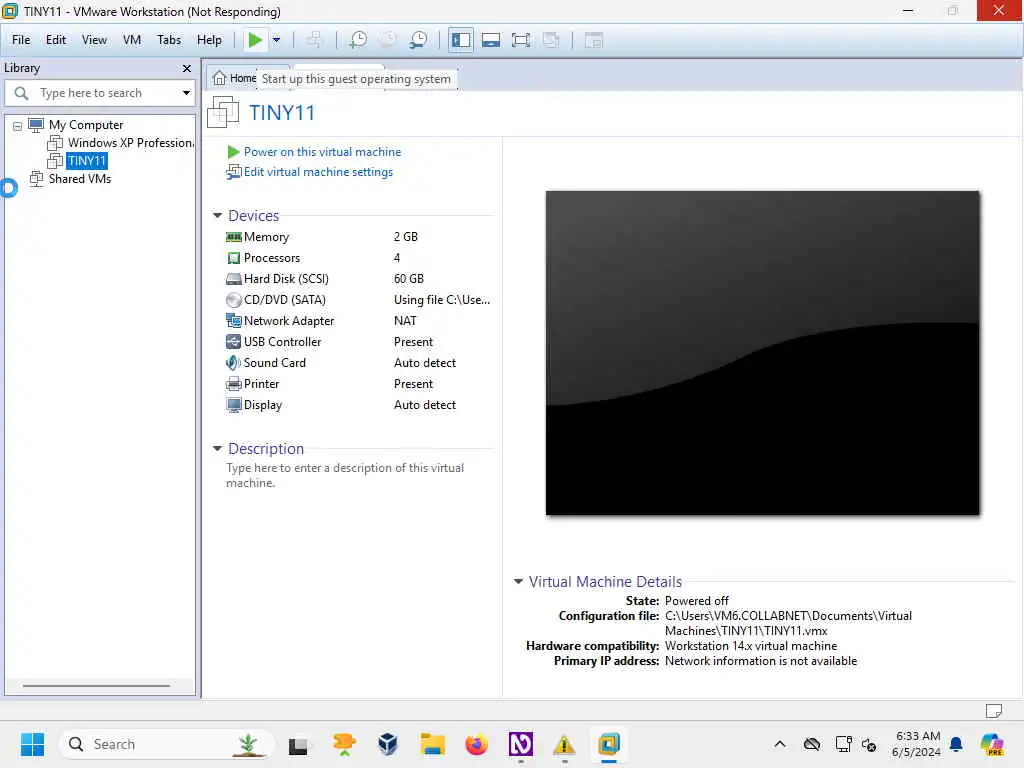The width and height of the screenshot is (1024, 768).
Task: Toggle the library sidebar view icon
Action: [460, 40]
